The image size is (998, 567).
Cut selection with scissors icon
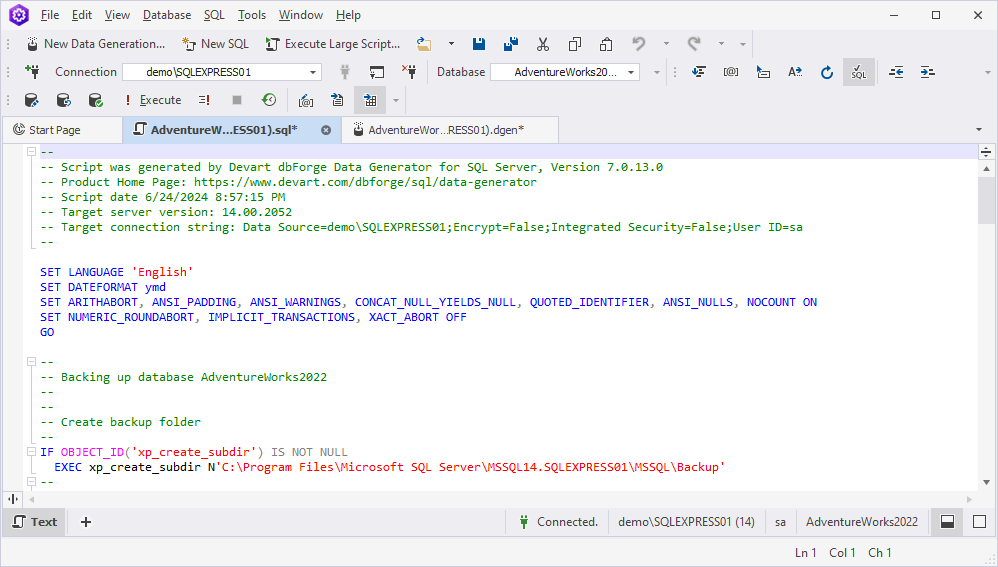tap(543, 44)
